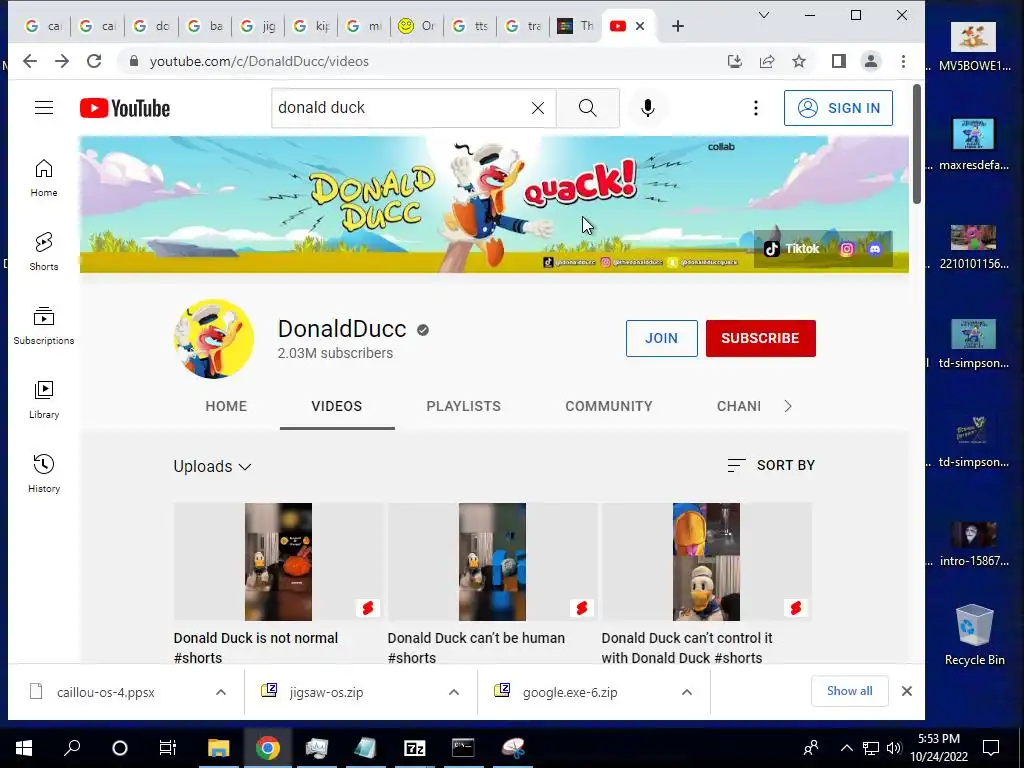Open a new browser tab
Viewport: 1024px width, 768px height.
pyautogui.click(x=678, y=26)
